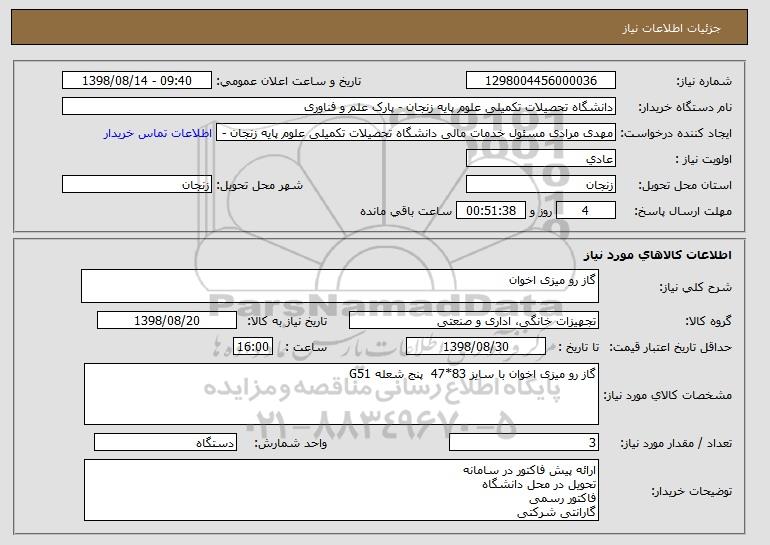The image size is (770, 545).
Task: Click the label تعداد / مقدار مورد نیاز
Action: (x=676, y=443)
